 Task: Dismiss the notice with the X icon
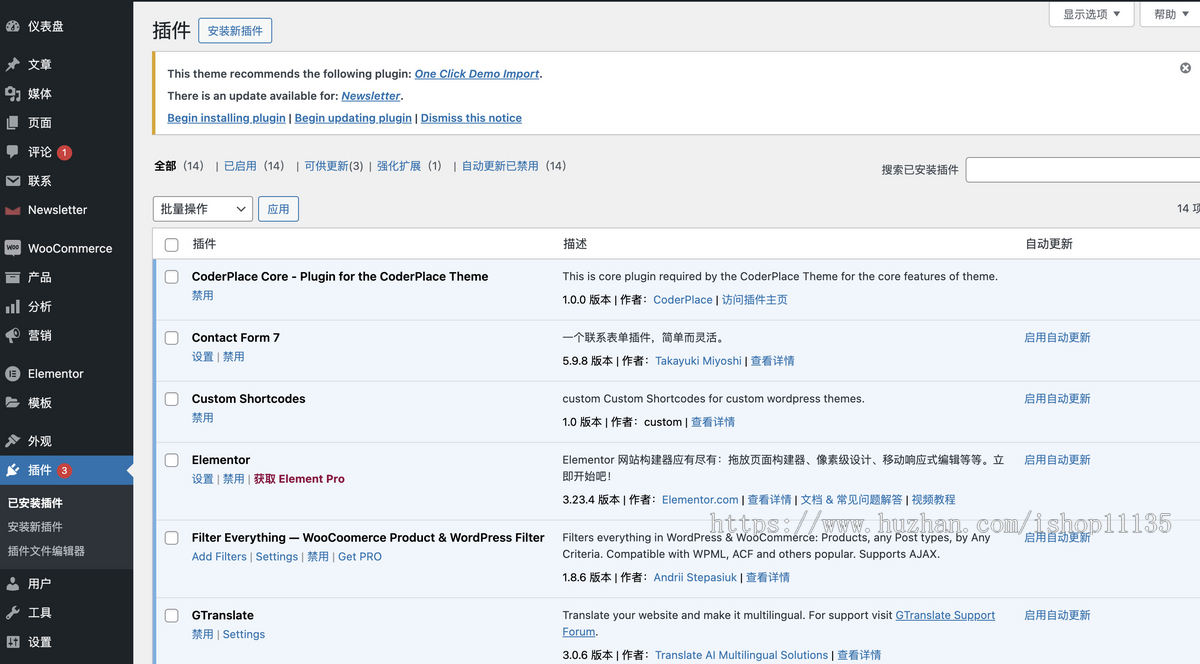coord(1185,68)
